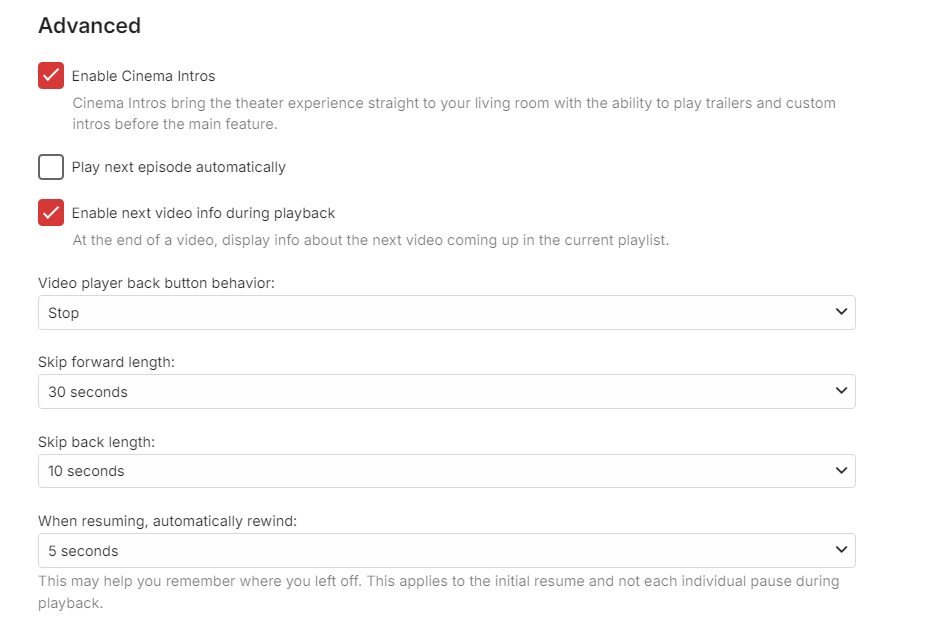927x625 pixels.
Task: Open the Skip back length dropdown showing 10 seconds
Action: (446, 470)
